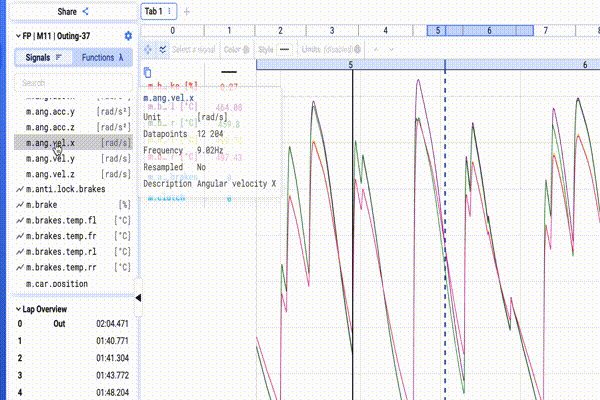Collapse the Lap Overview section
Viewport: 600px width, 400px height.
coord(18,309)
